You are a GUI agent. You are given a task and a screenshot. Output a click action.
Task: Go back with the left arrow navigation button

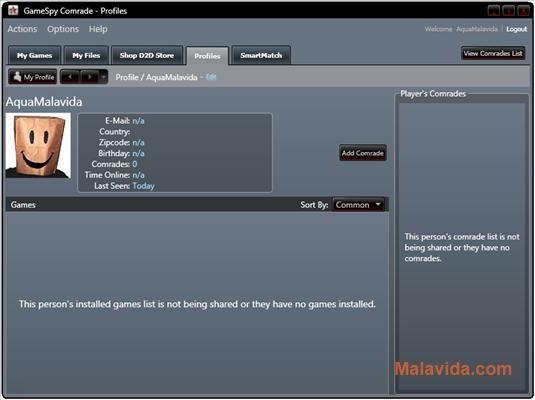point(71,77)
